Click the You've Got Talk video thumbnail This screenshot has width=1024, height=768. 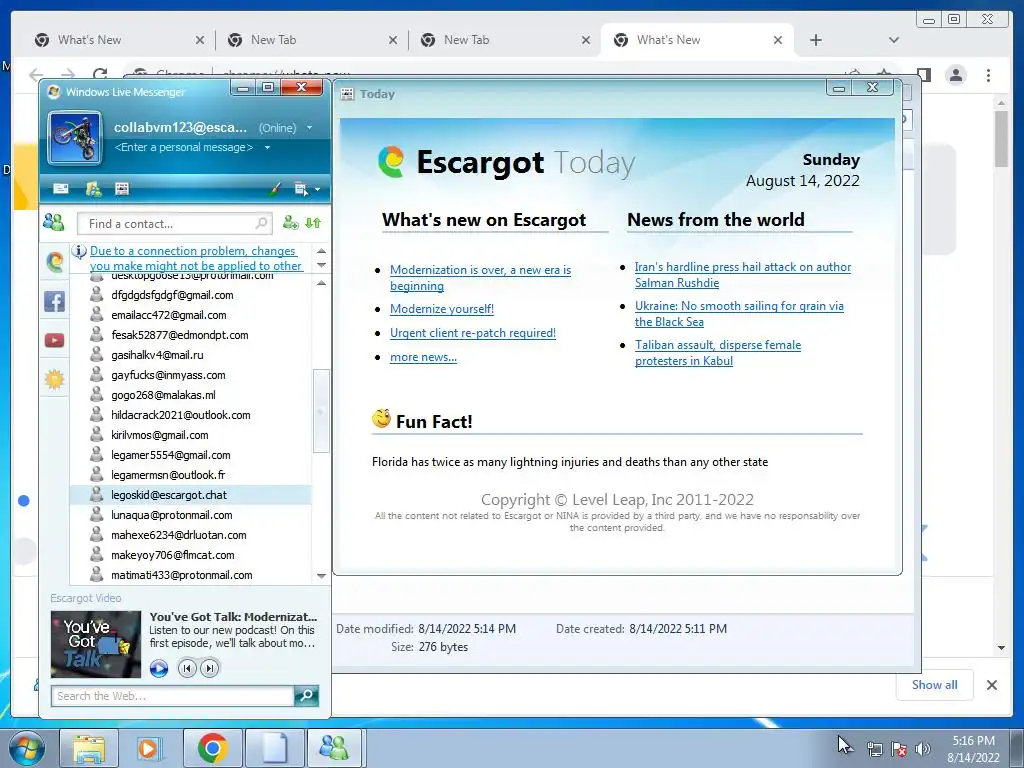tap(96, 644)
